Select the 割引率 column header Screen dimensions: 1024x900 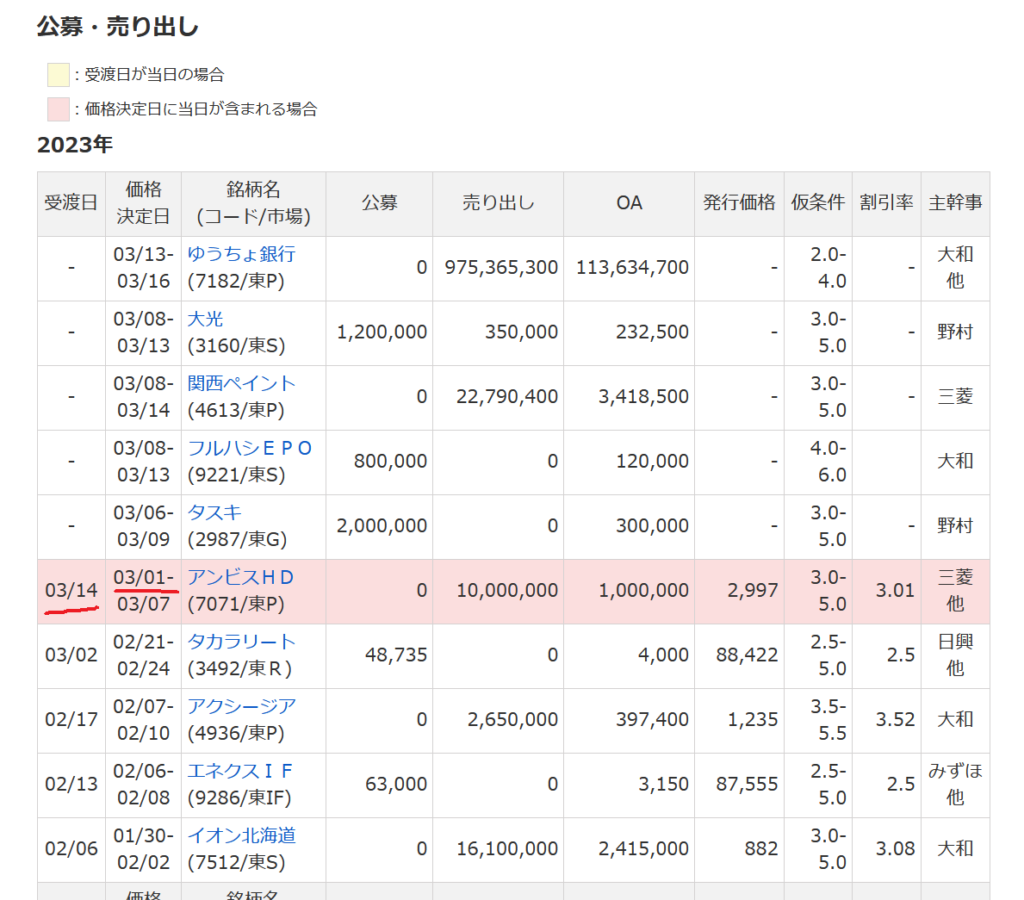887,203
